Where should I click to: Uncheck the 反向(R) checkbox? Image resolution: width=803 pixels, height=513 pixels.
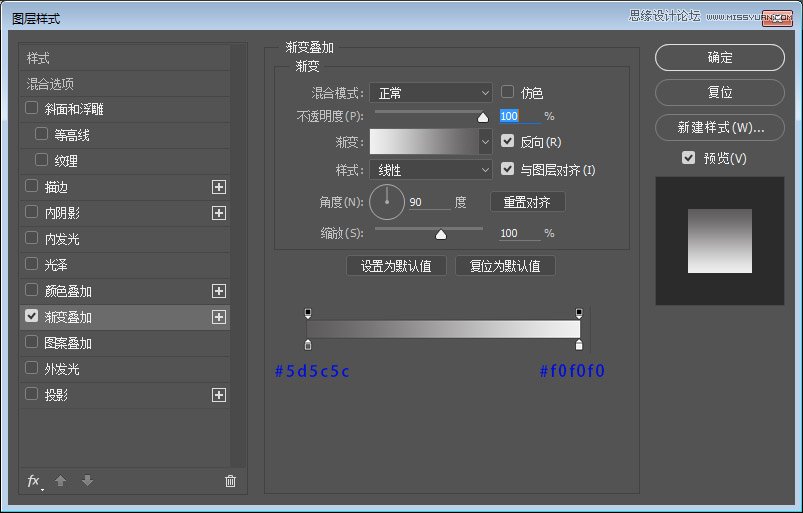tap(508, 142)
